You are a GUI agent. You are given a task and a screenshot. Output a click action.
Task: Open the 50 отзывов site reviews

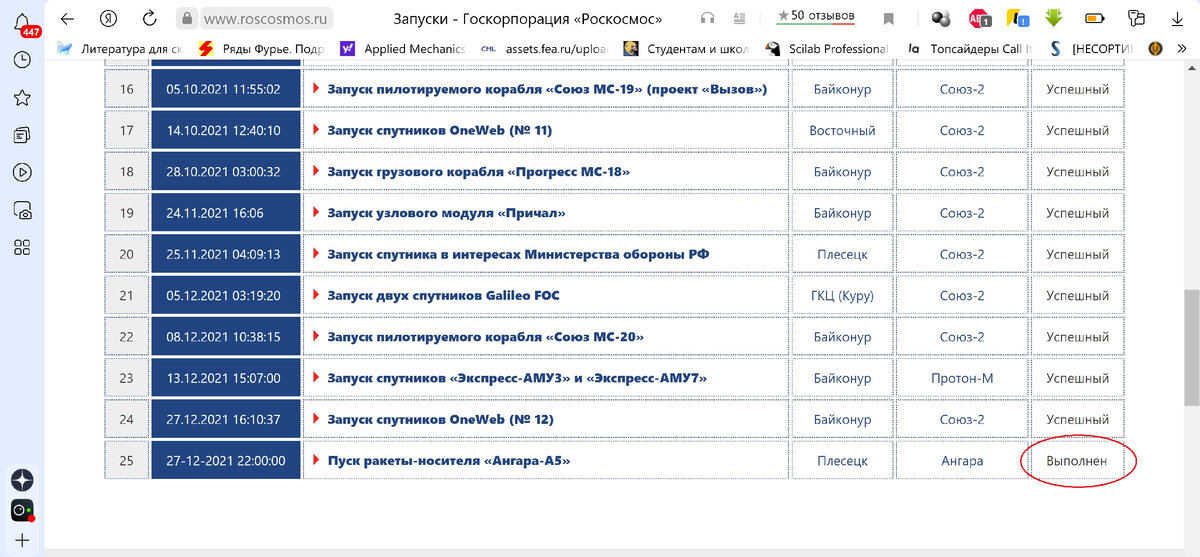click(816, 16)
